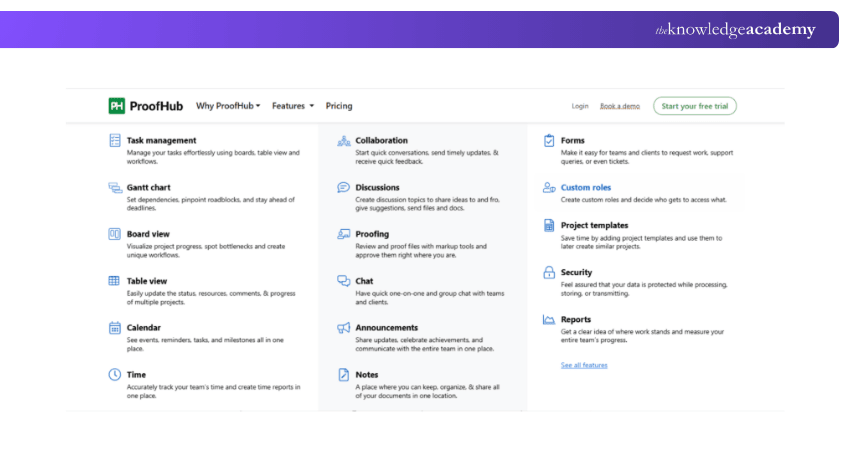Image resolution: width=850 pixels, height=450 pixels.
Task: Open the Pricing page
Action: [x=339, y=106]
